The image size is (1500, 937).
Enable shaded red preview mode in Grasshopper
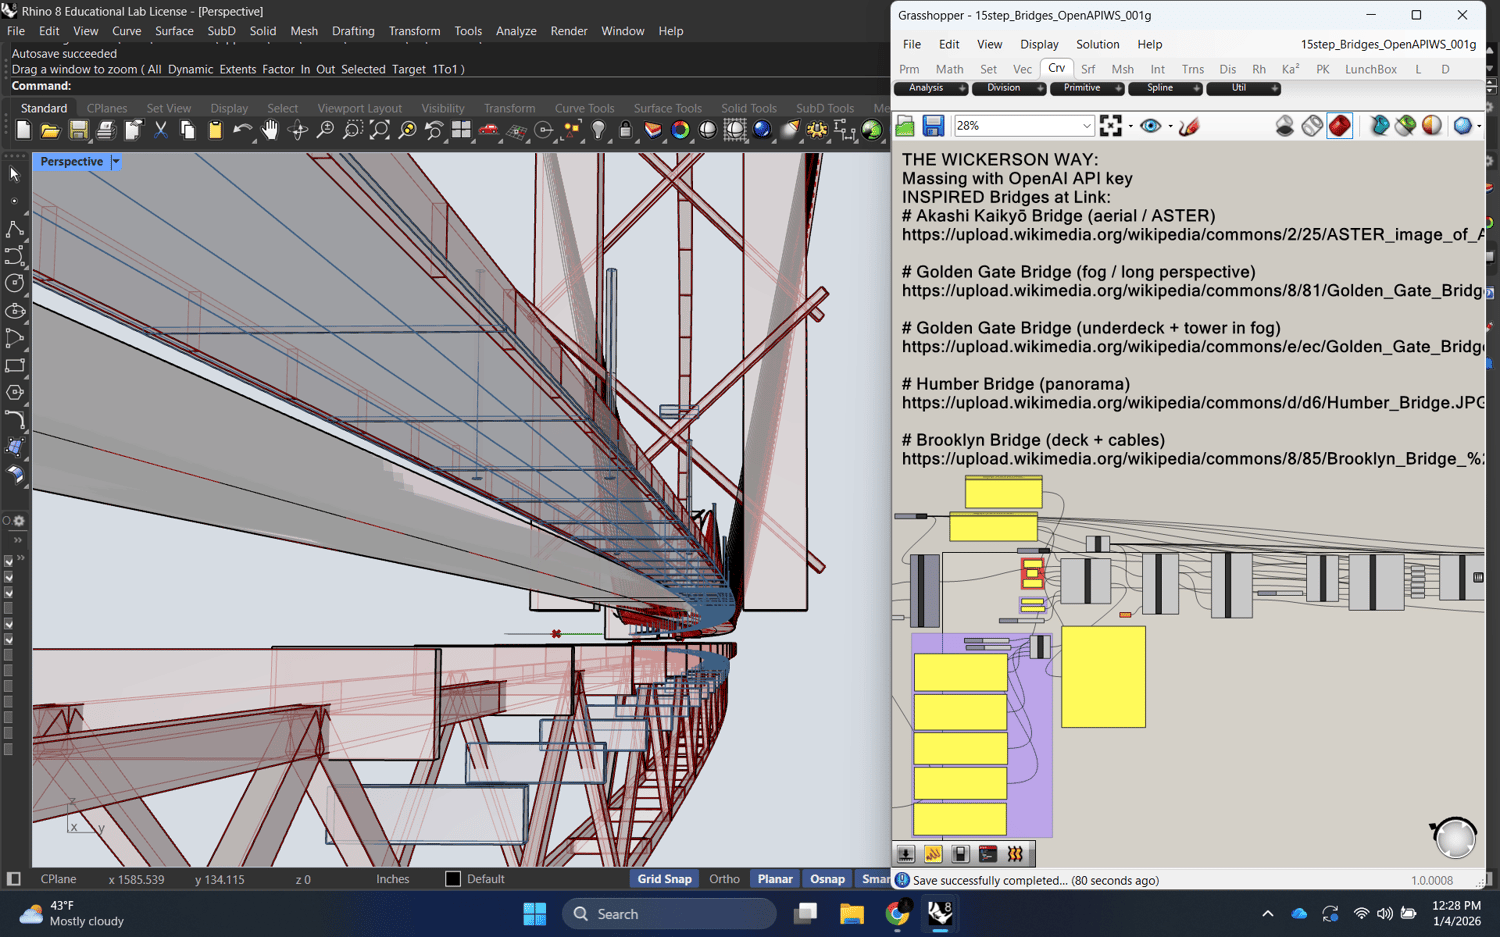tap(1339, 126)
